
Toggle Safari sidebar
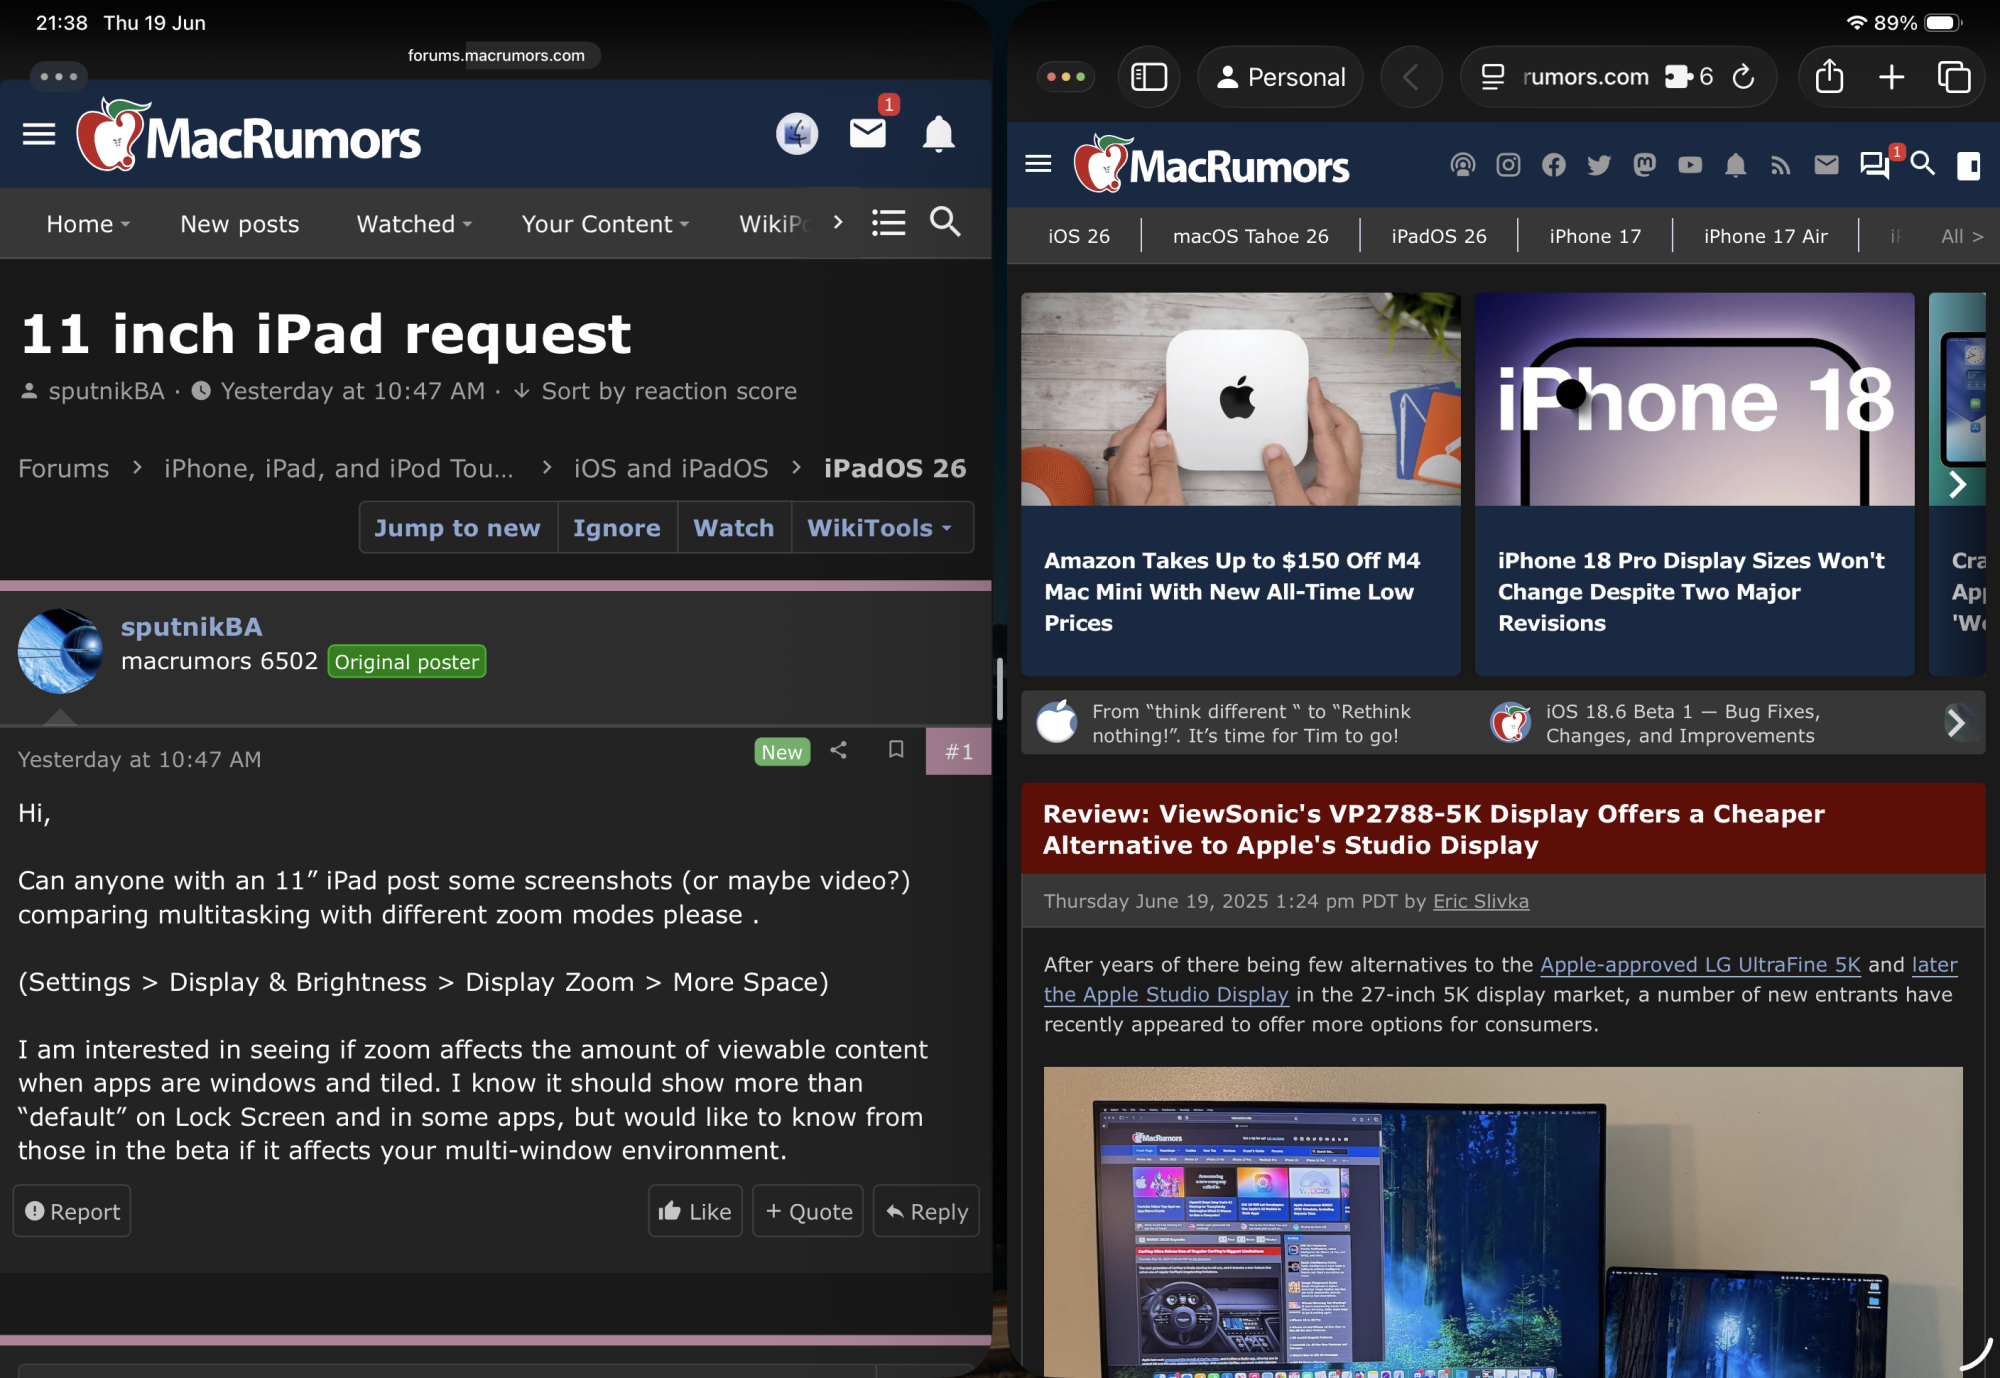[x=1148, y=77]
